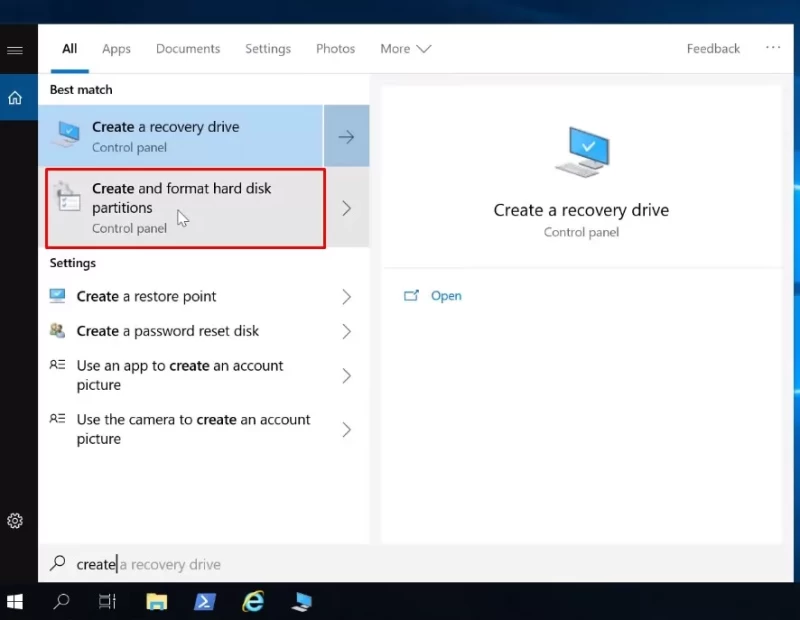Open the hamburger menu in the search sidebar
Image resolution: width=800 pixels, height=620 pixels.
15,50
